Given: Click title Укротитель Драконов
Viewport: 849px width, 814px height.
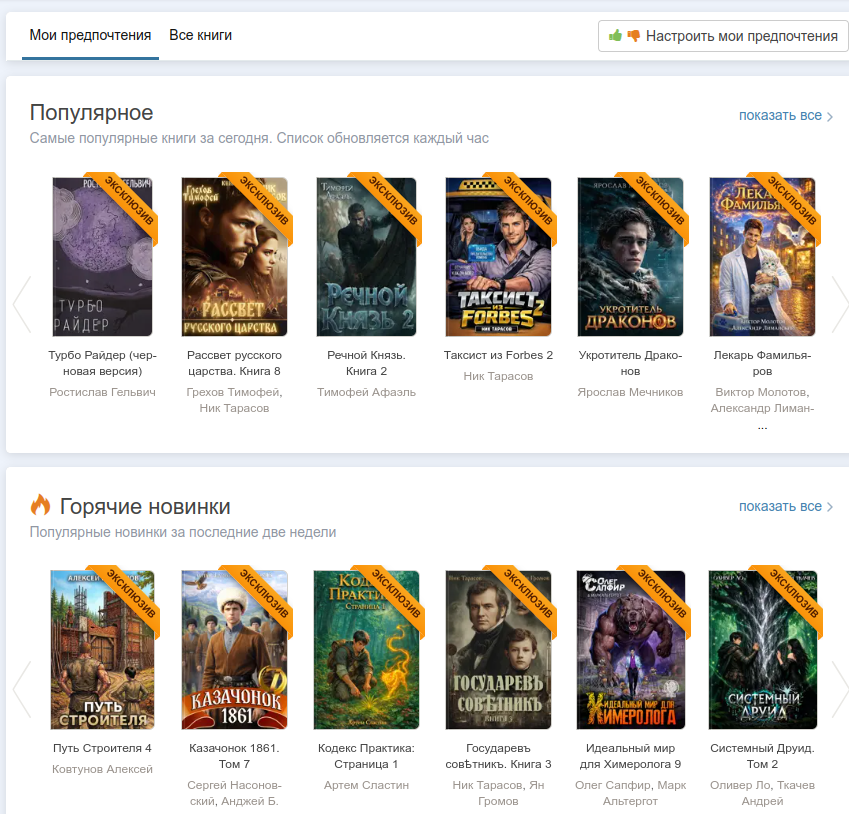Looking at the screenshot, I should tap(630, 363).
